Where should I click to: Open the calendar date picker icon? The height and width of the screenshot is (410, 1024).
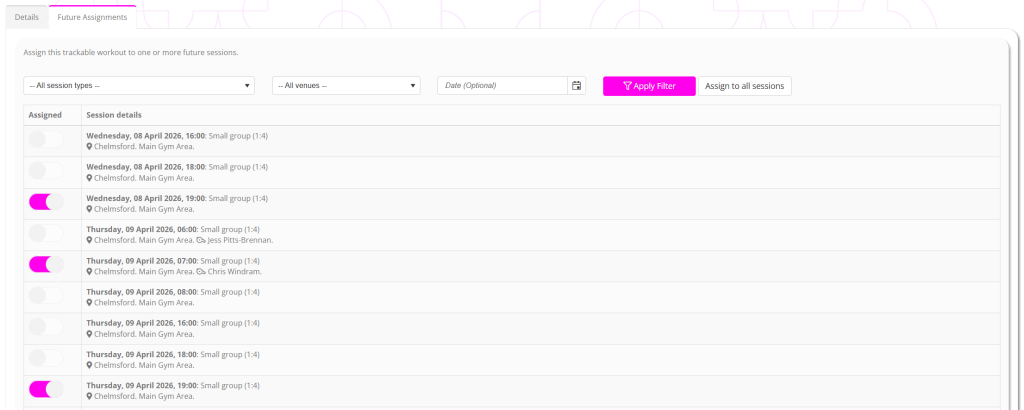(576, 86)
